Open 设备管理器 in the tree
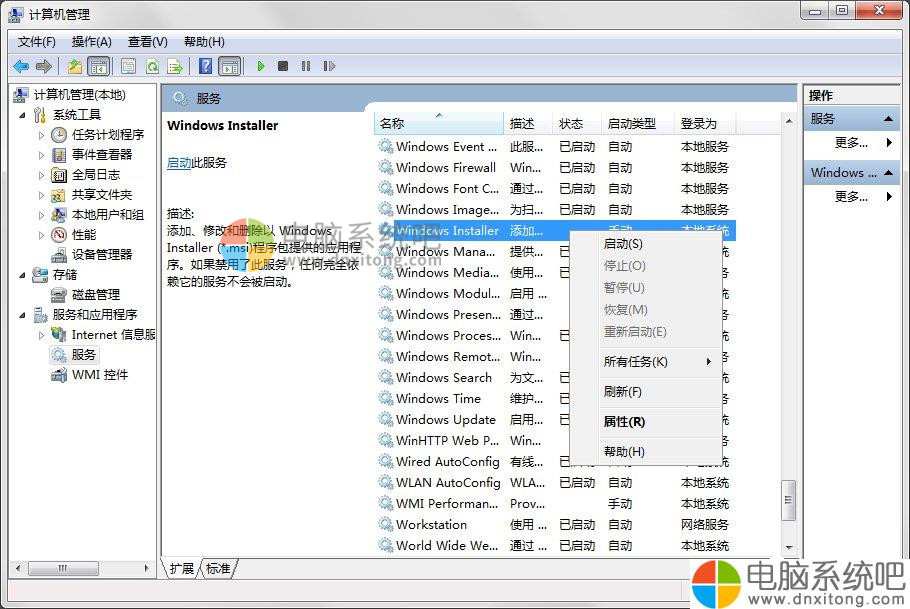The image size is (910, 609). click(102, 254)
